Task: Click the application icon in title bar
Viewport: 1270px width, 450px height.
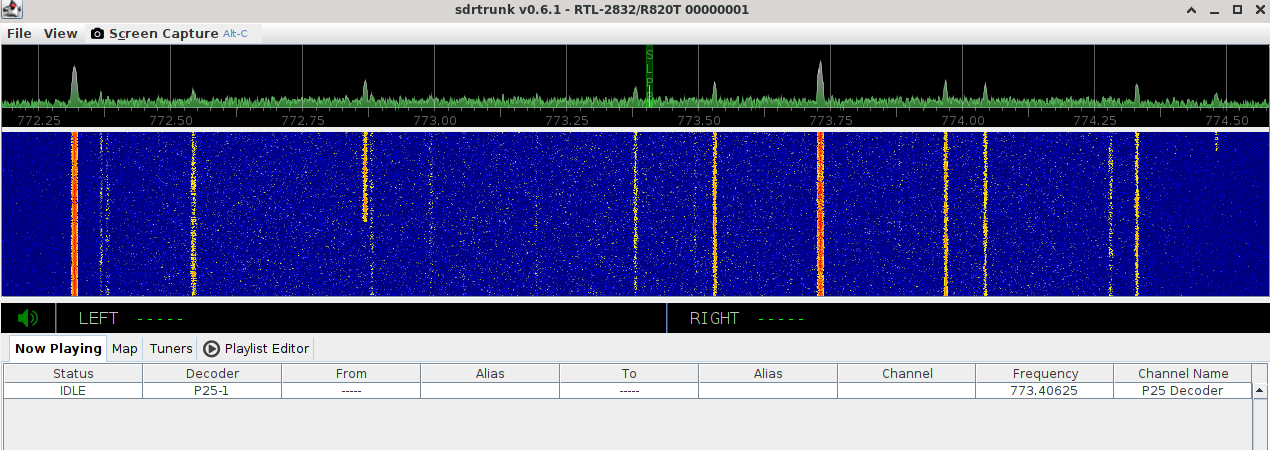Action: [12, 9]
